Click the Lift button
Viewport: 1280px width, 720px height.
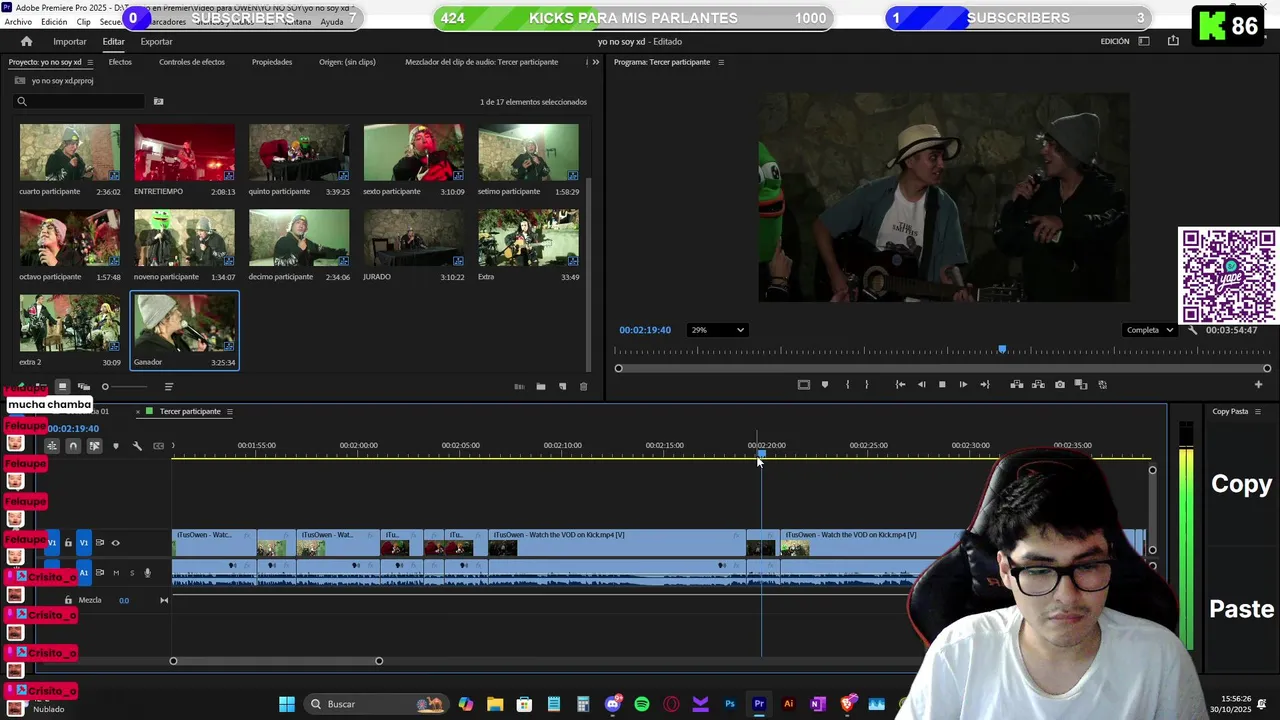(x=1017, y=385)
